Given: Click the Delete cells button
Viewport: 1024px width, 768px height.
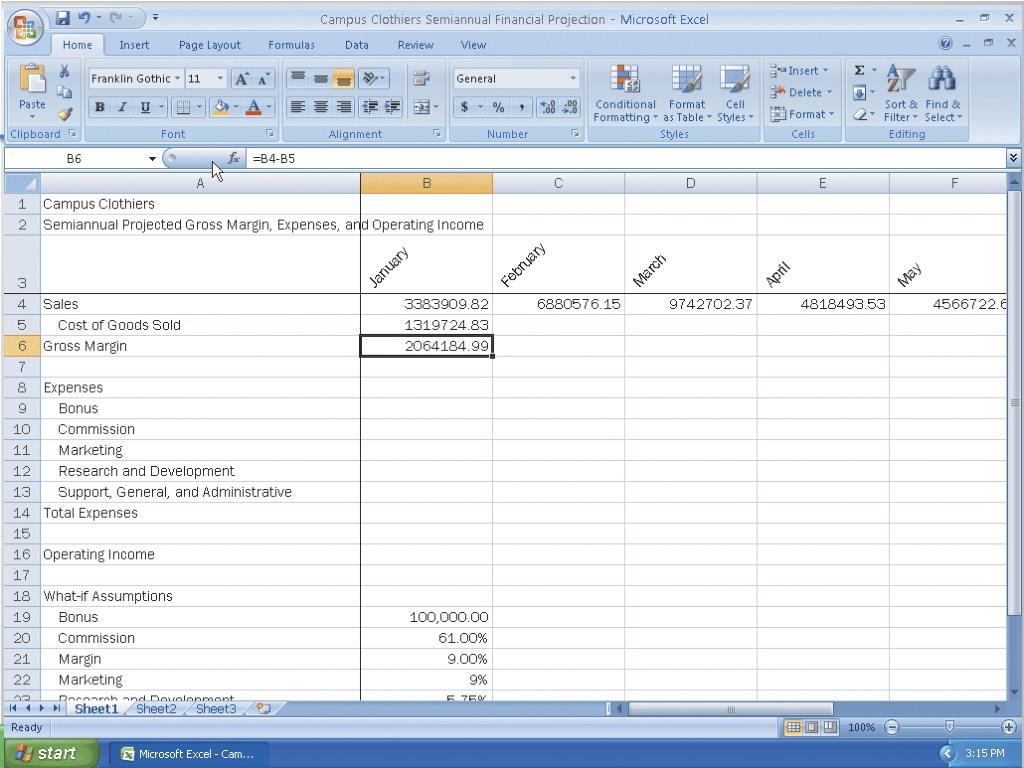Looking at the screenshot, I should pyautogui.click(x=801, y=92).
